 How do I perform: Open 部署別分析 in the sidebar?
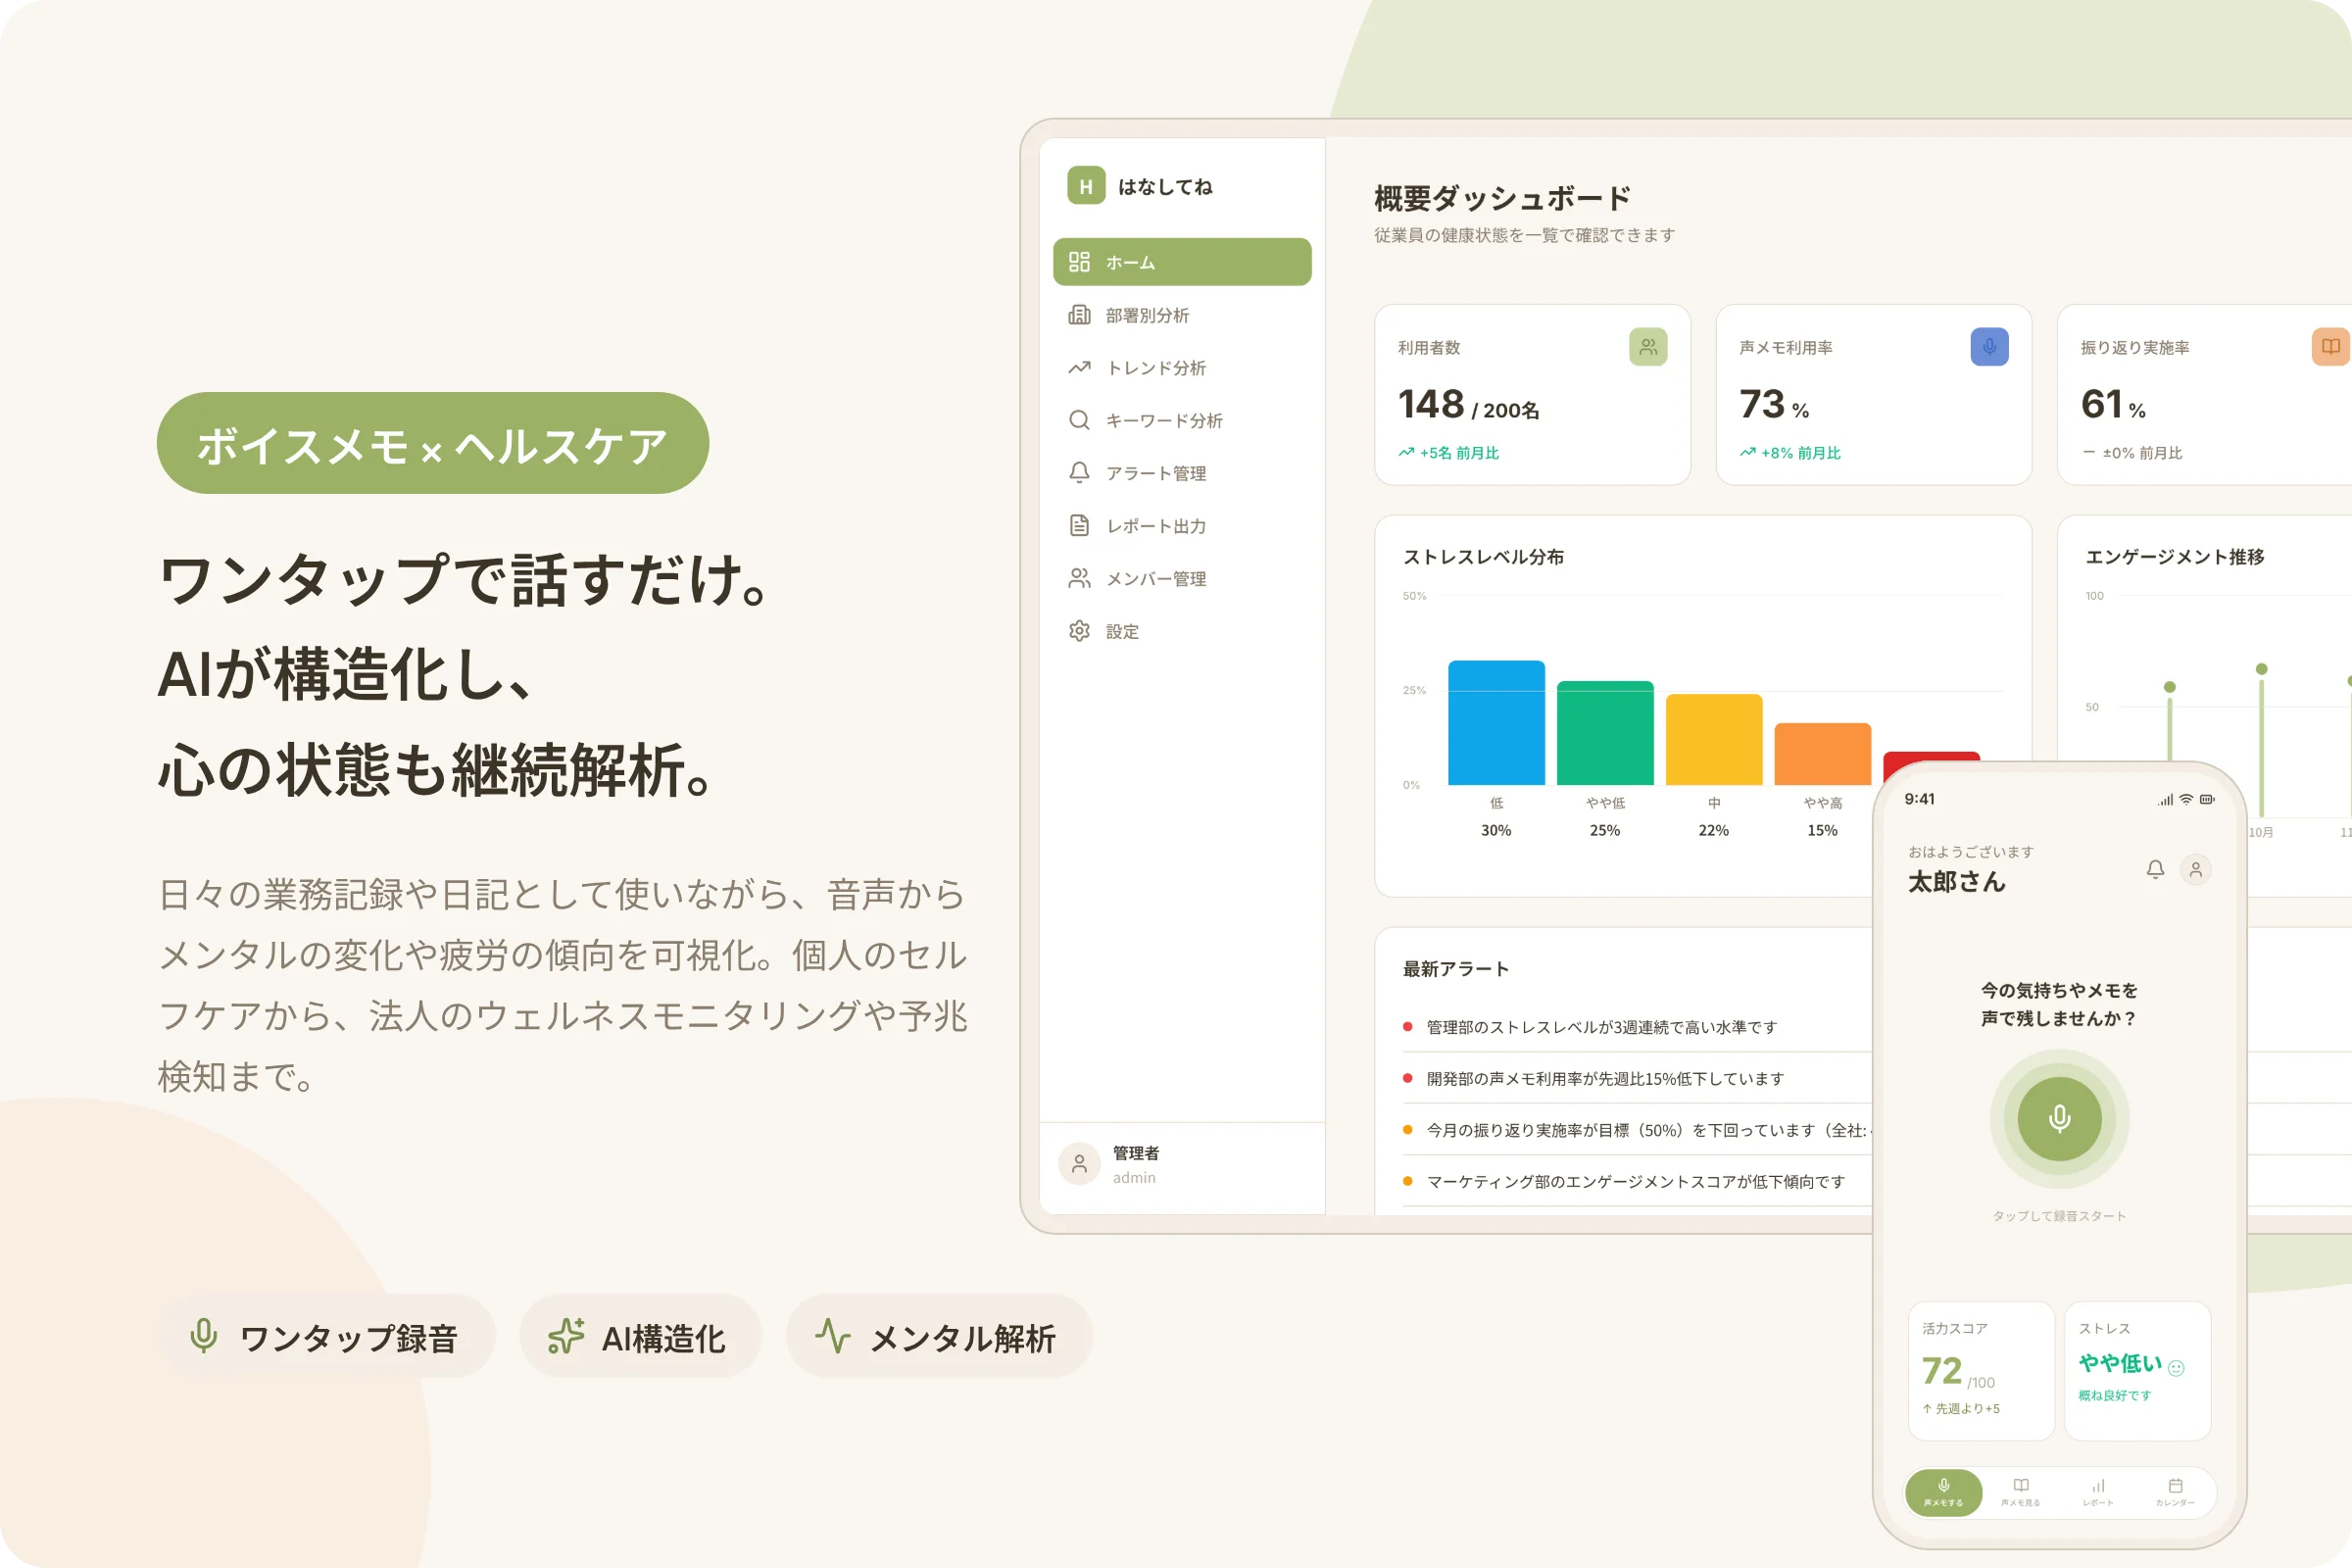(x=1147, y=315)
